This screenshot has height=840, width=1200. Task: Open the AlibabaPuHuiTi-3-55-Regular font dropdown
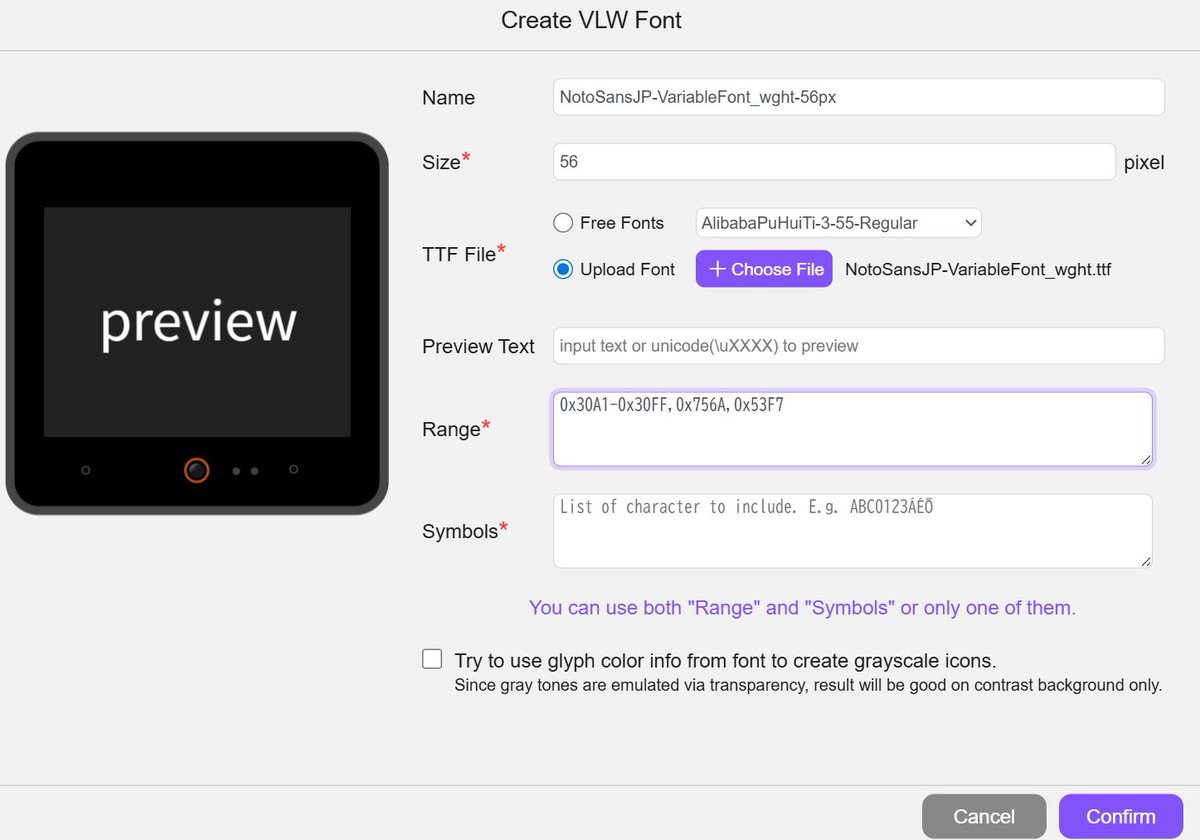[838, 223]
